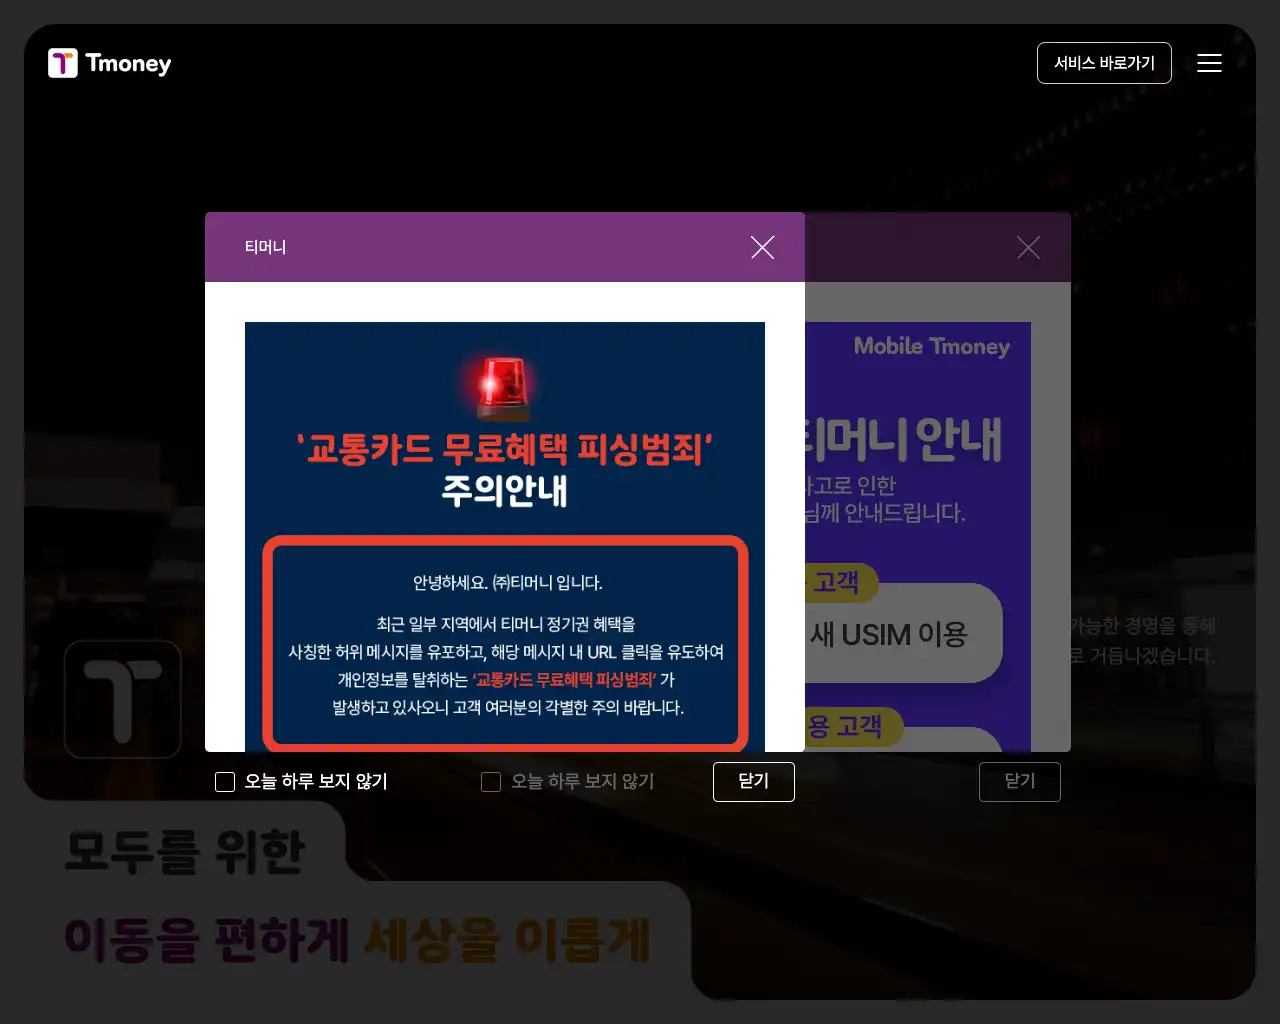Click the red siren icon in notice
Viewport: 1280px width, 1024px height.
pos(503,388)
